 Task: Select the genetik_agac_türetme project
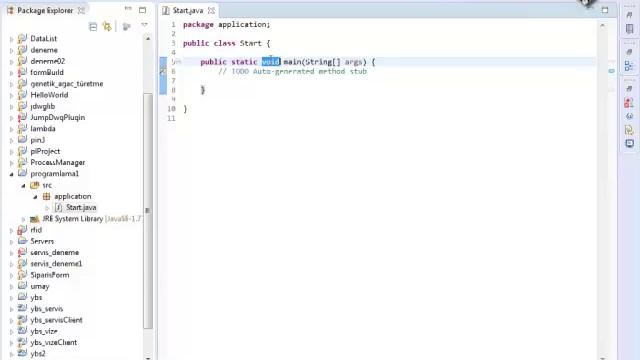tap(67, 84)
